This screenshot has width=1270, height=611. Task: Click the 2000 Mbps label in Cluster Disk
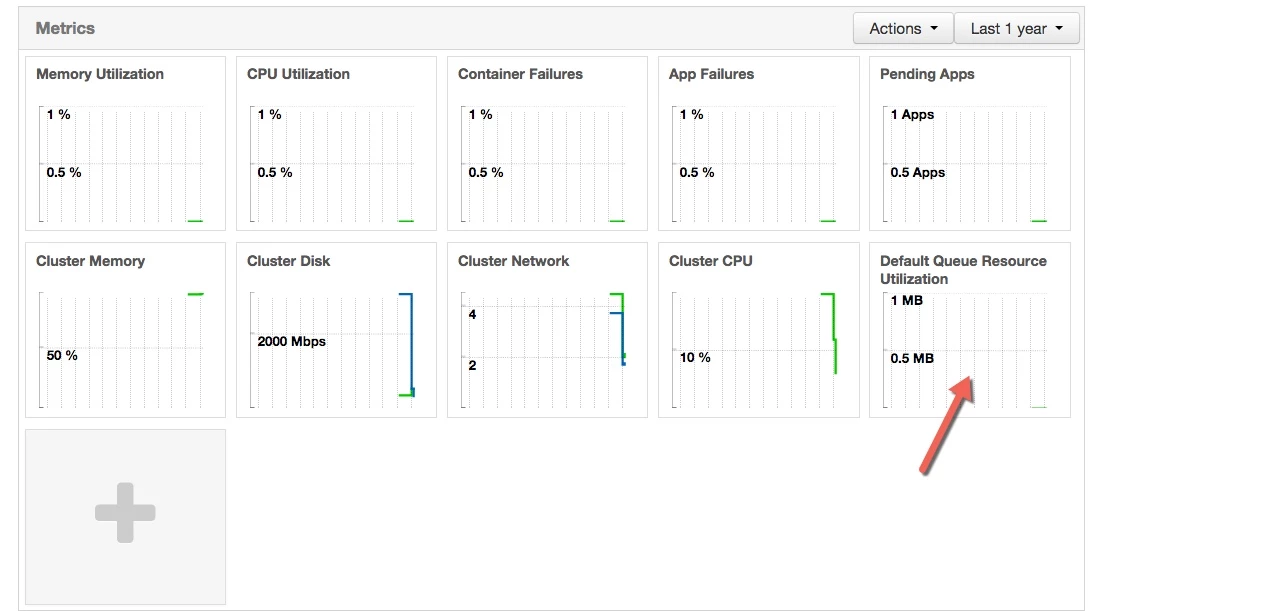(x=292, y=341)
